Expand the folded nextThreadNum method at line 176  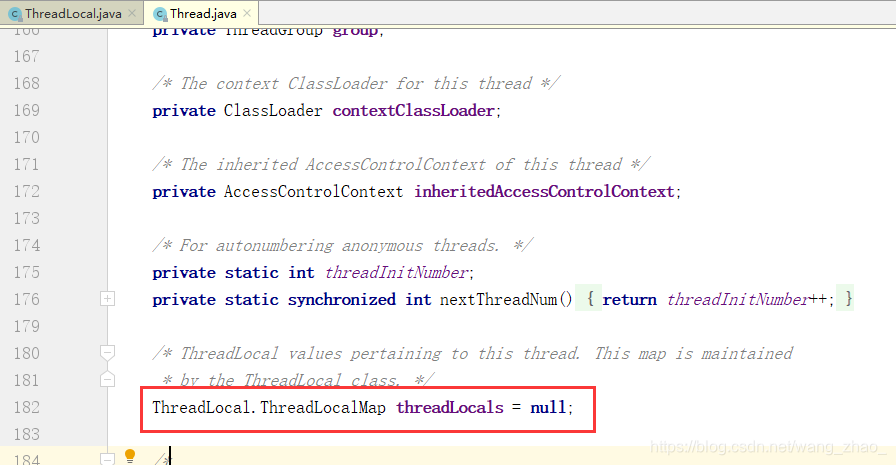(107, 298)
